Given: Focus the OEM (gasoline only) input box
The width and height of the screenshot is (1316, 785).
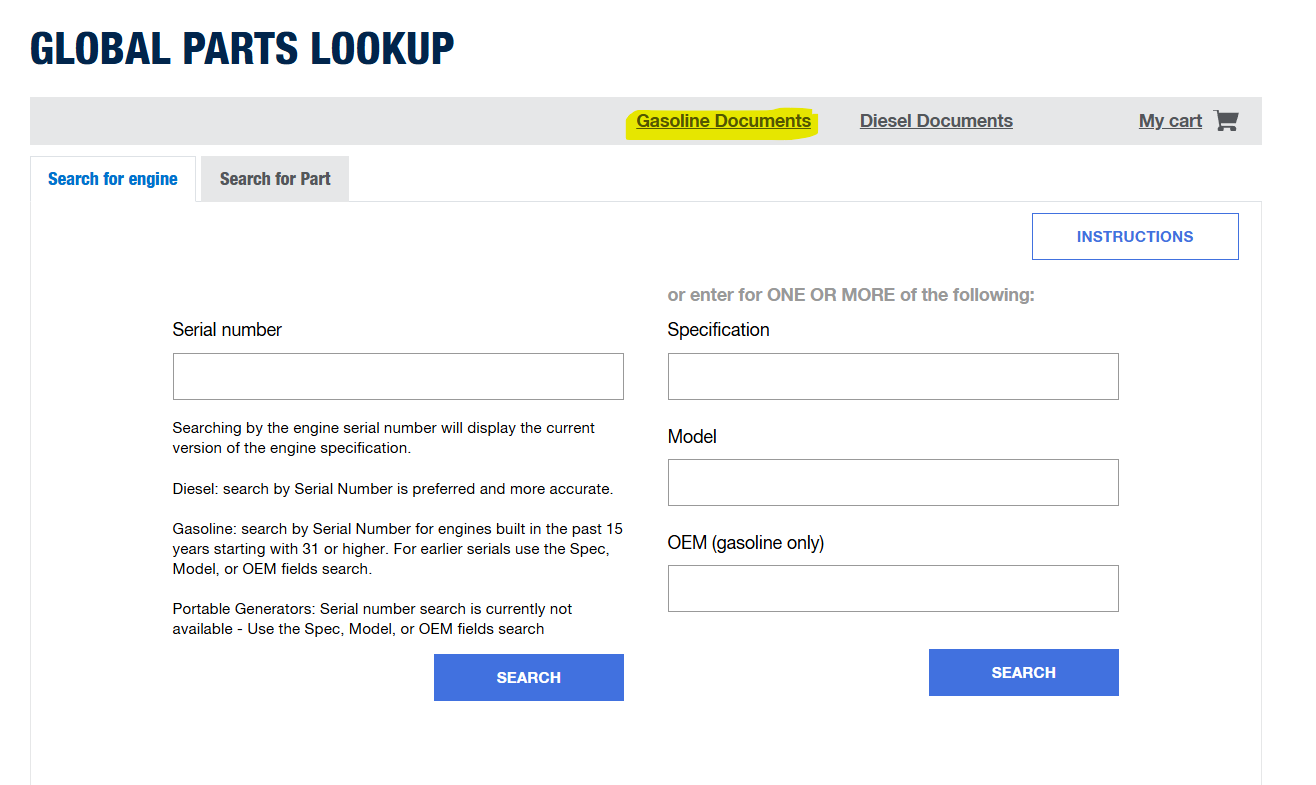Looking at the screenshot, I should 893,588.
